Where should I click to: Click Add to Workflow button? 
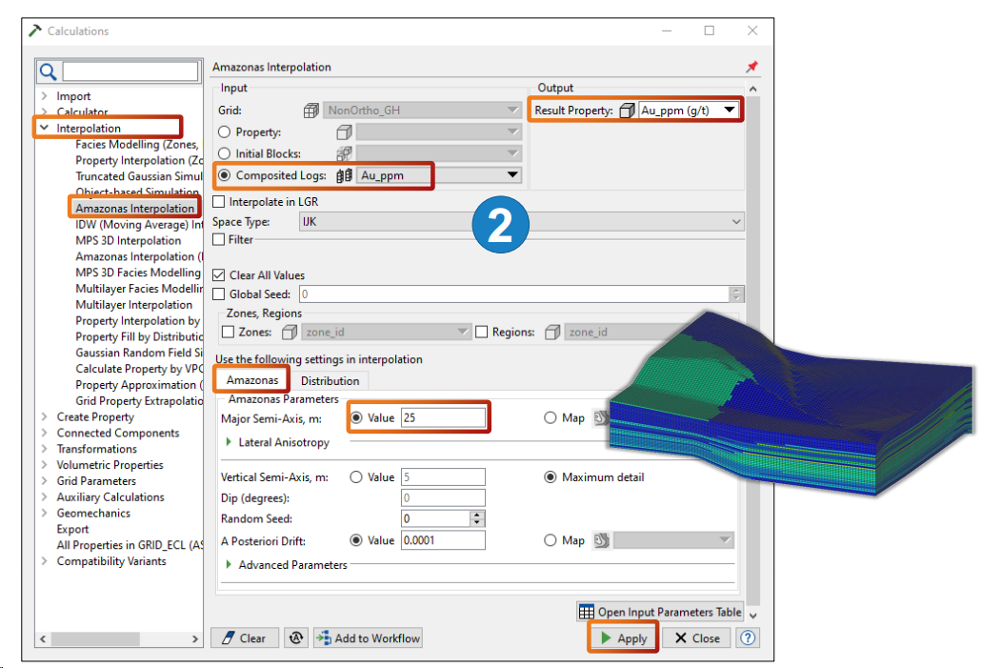368,638
